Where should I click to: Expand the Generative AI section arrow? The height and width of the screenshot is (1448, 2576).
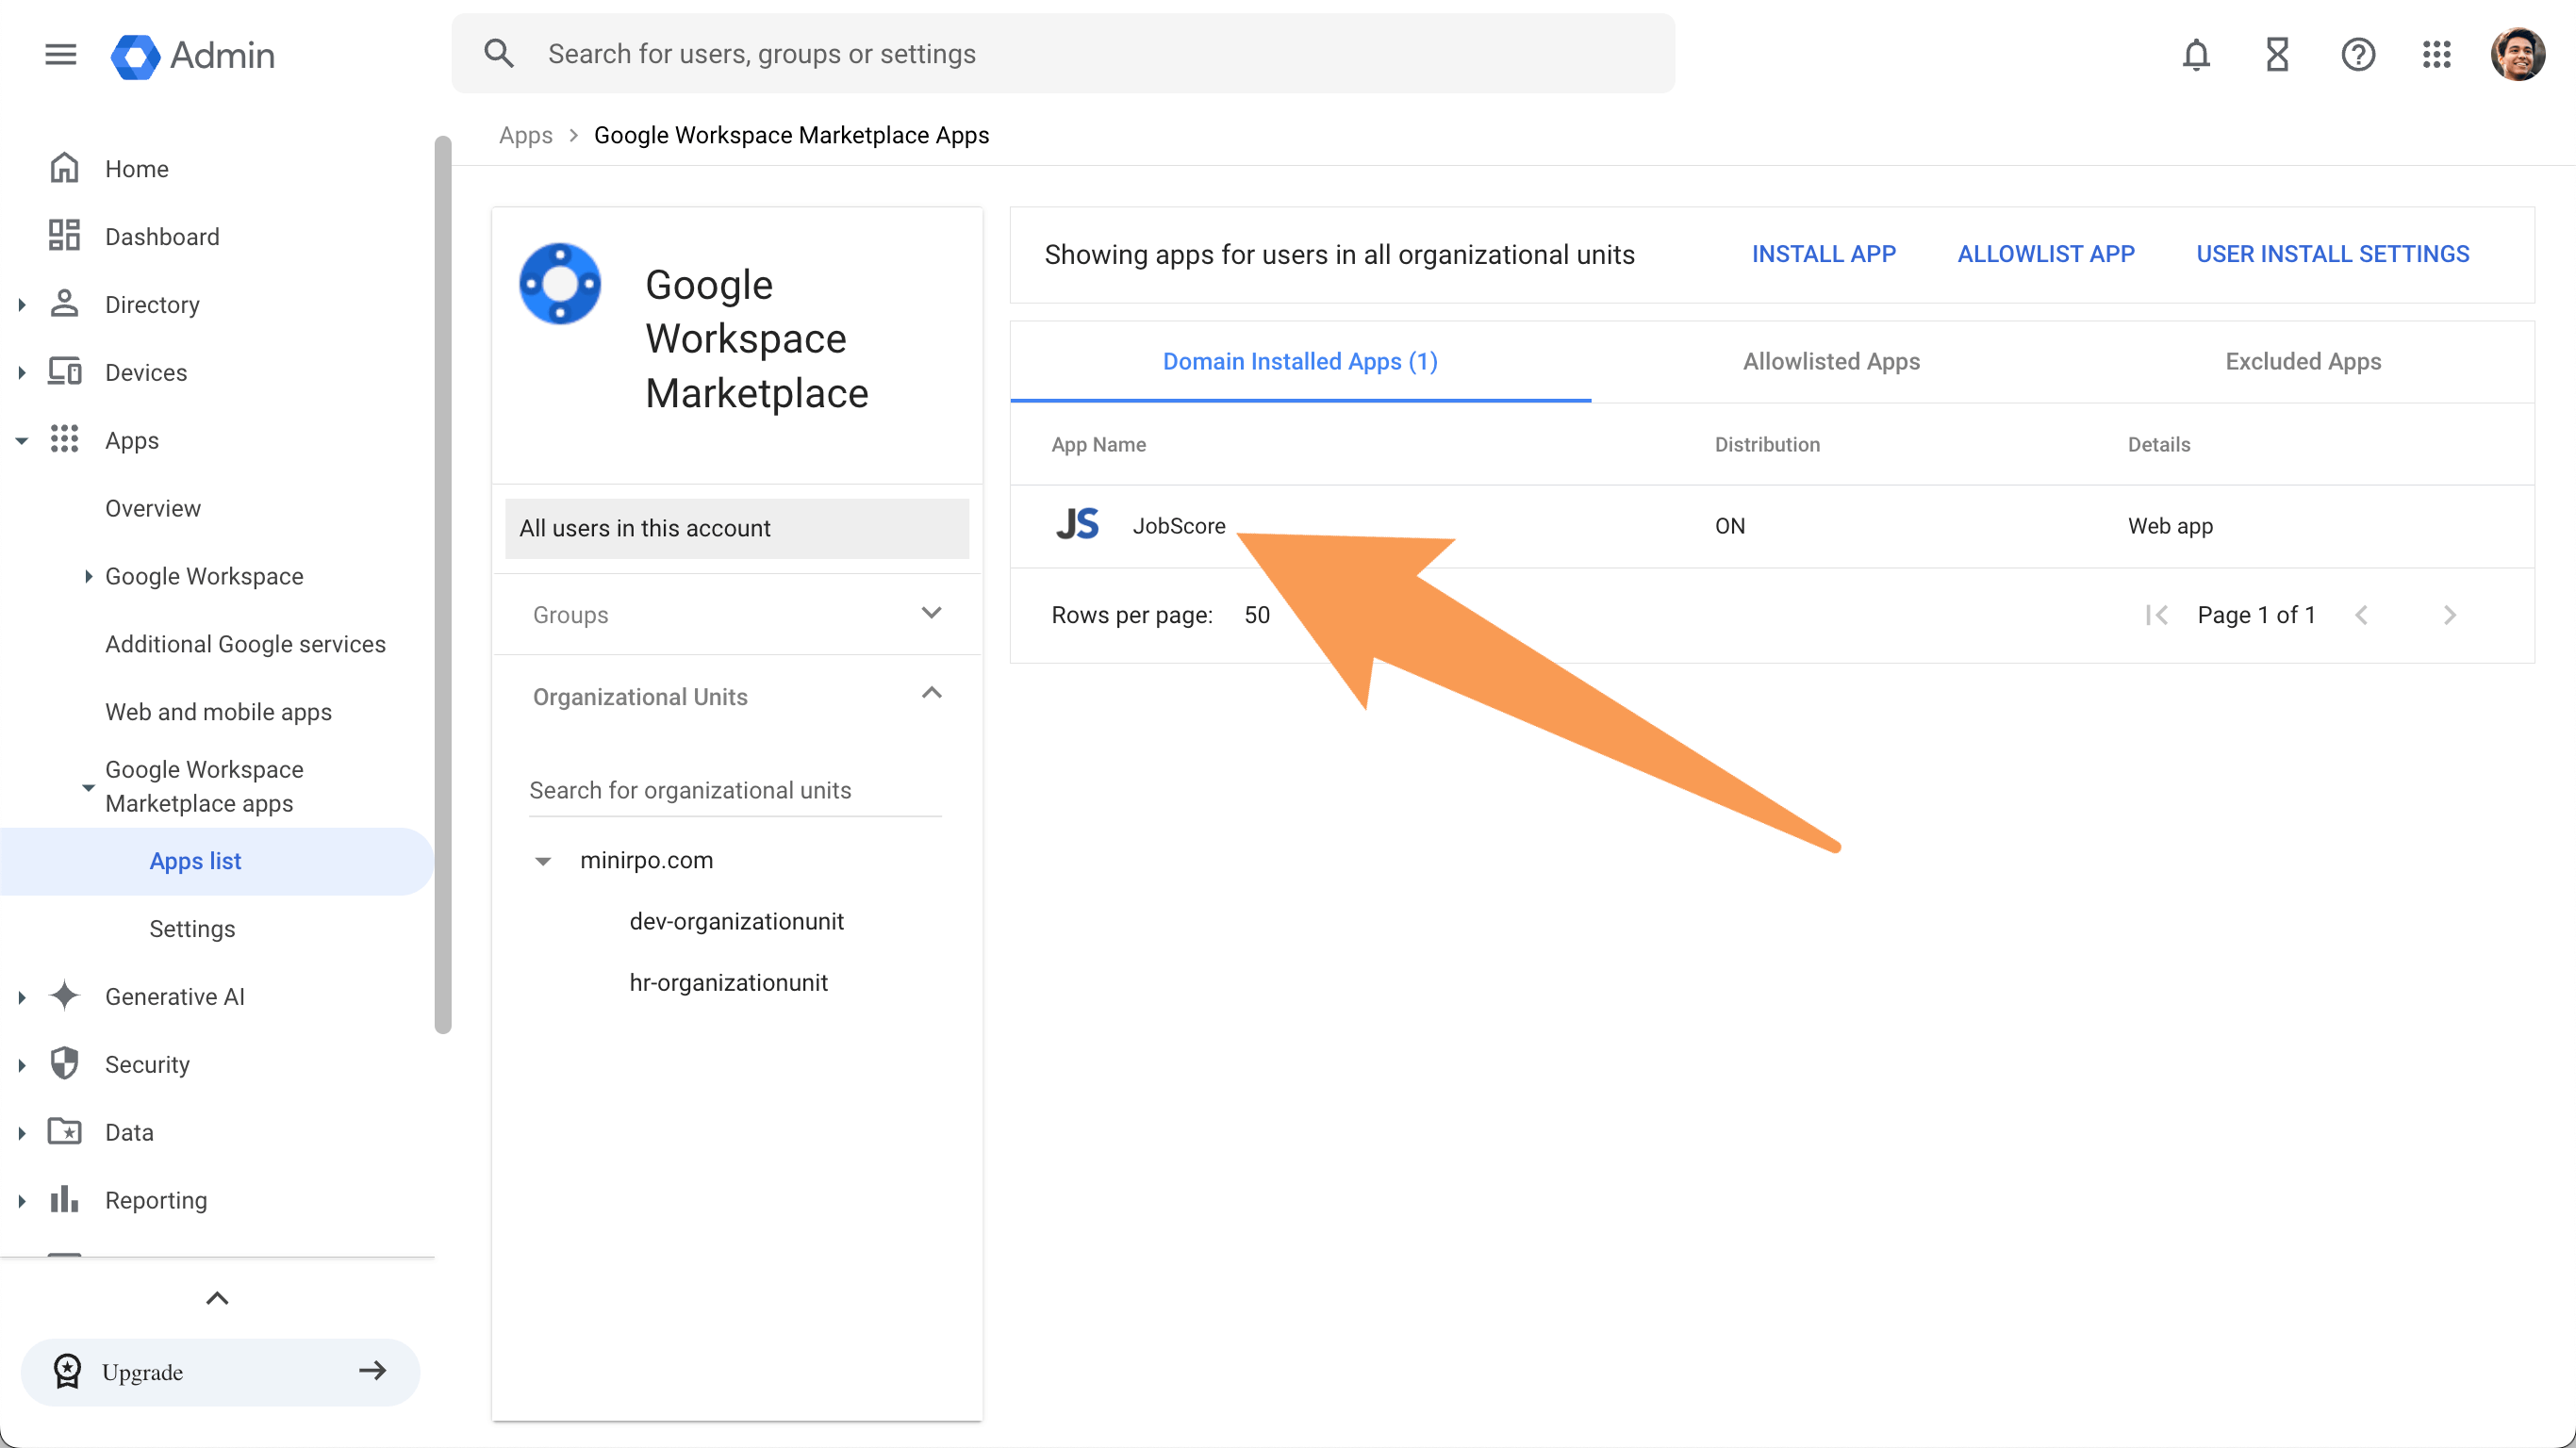(x=22, y=997)
